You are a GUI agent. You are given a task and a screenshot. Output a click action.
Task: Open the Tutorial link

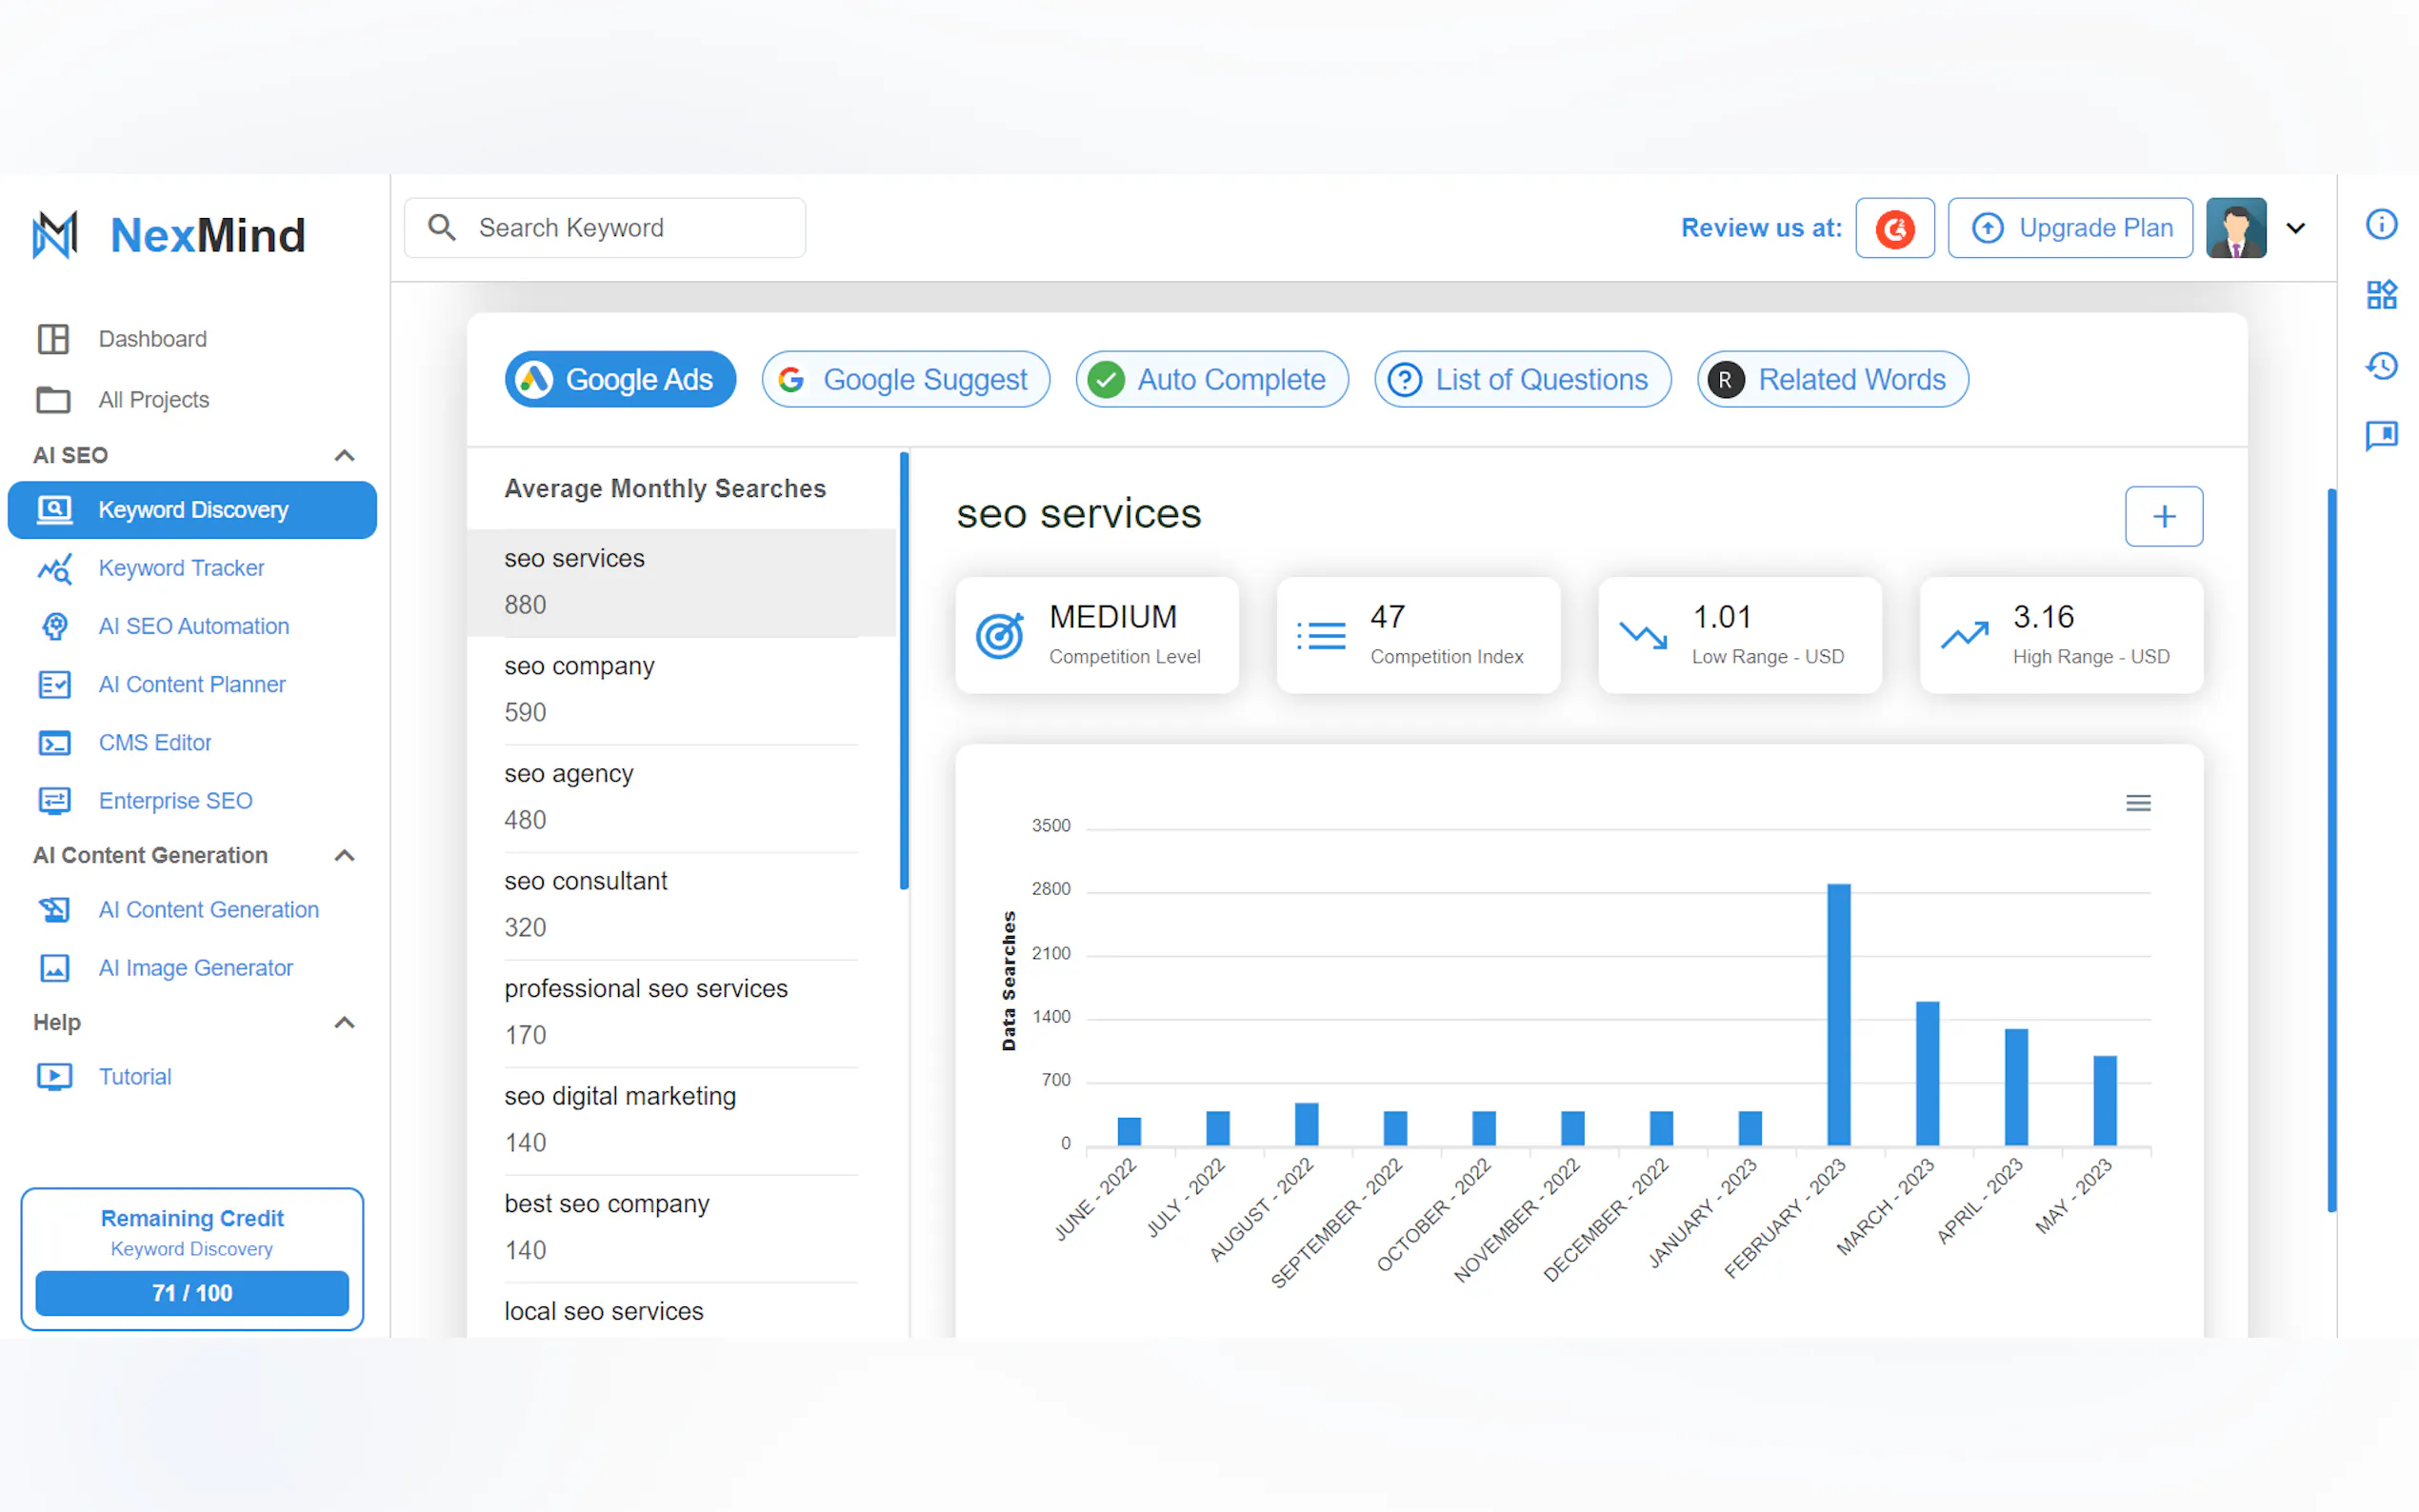click(x=134, y=1077)
